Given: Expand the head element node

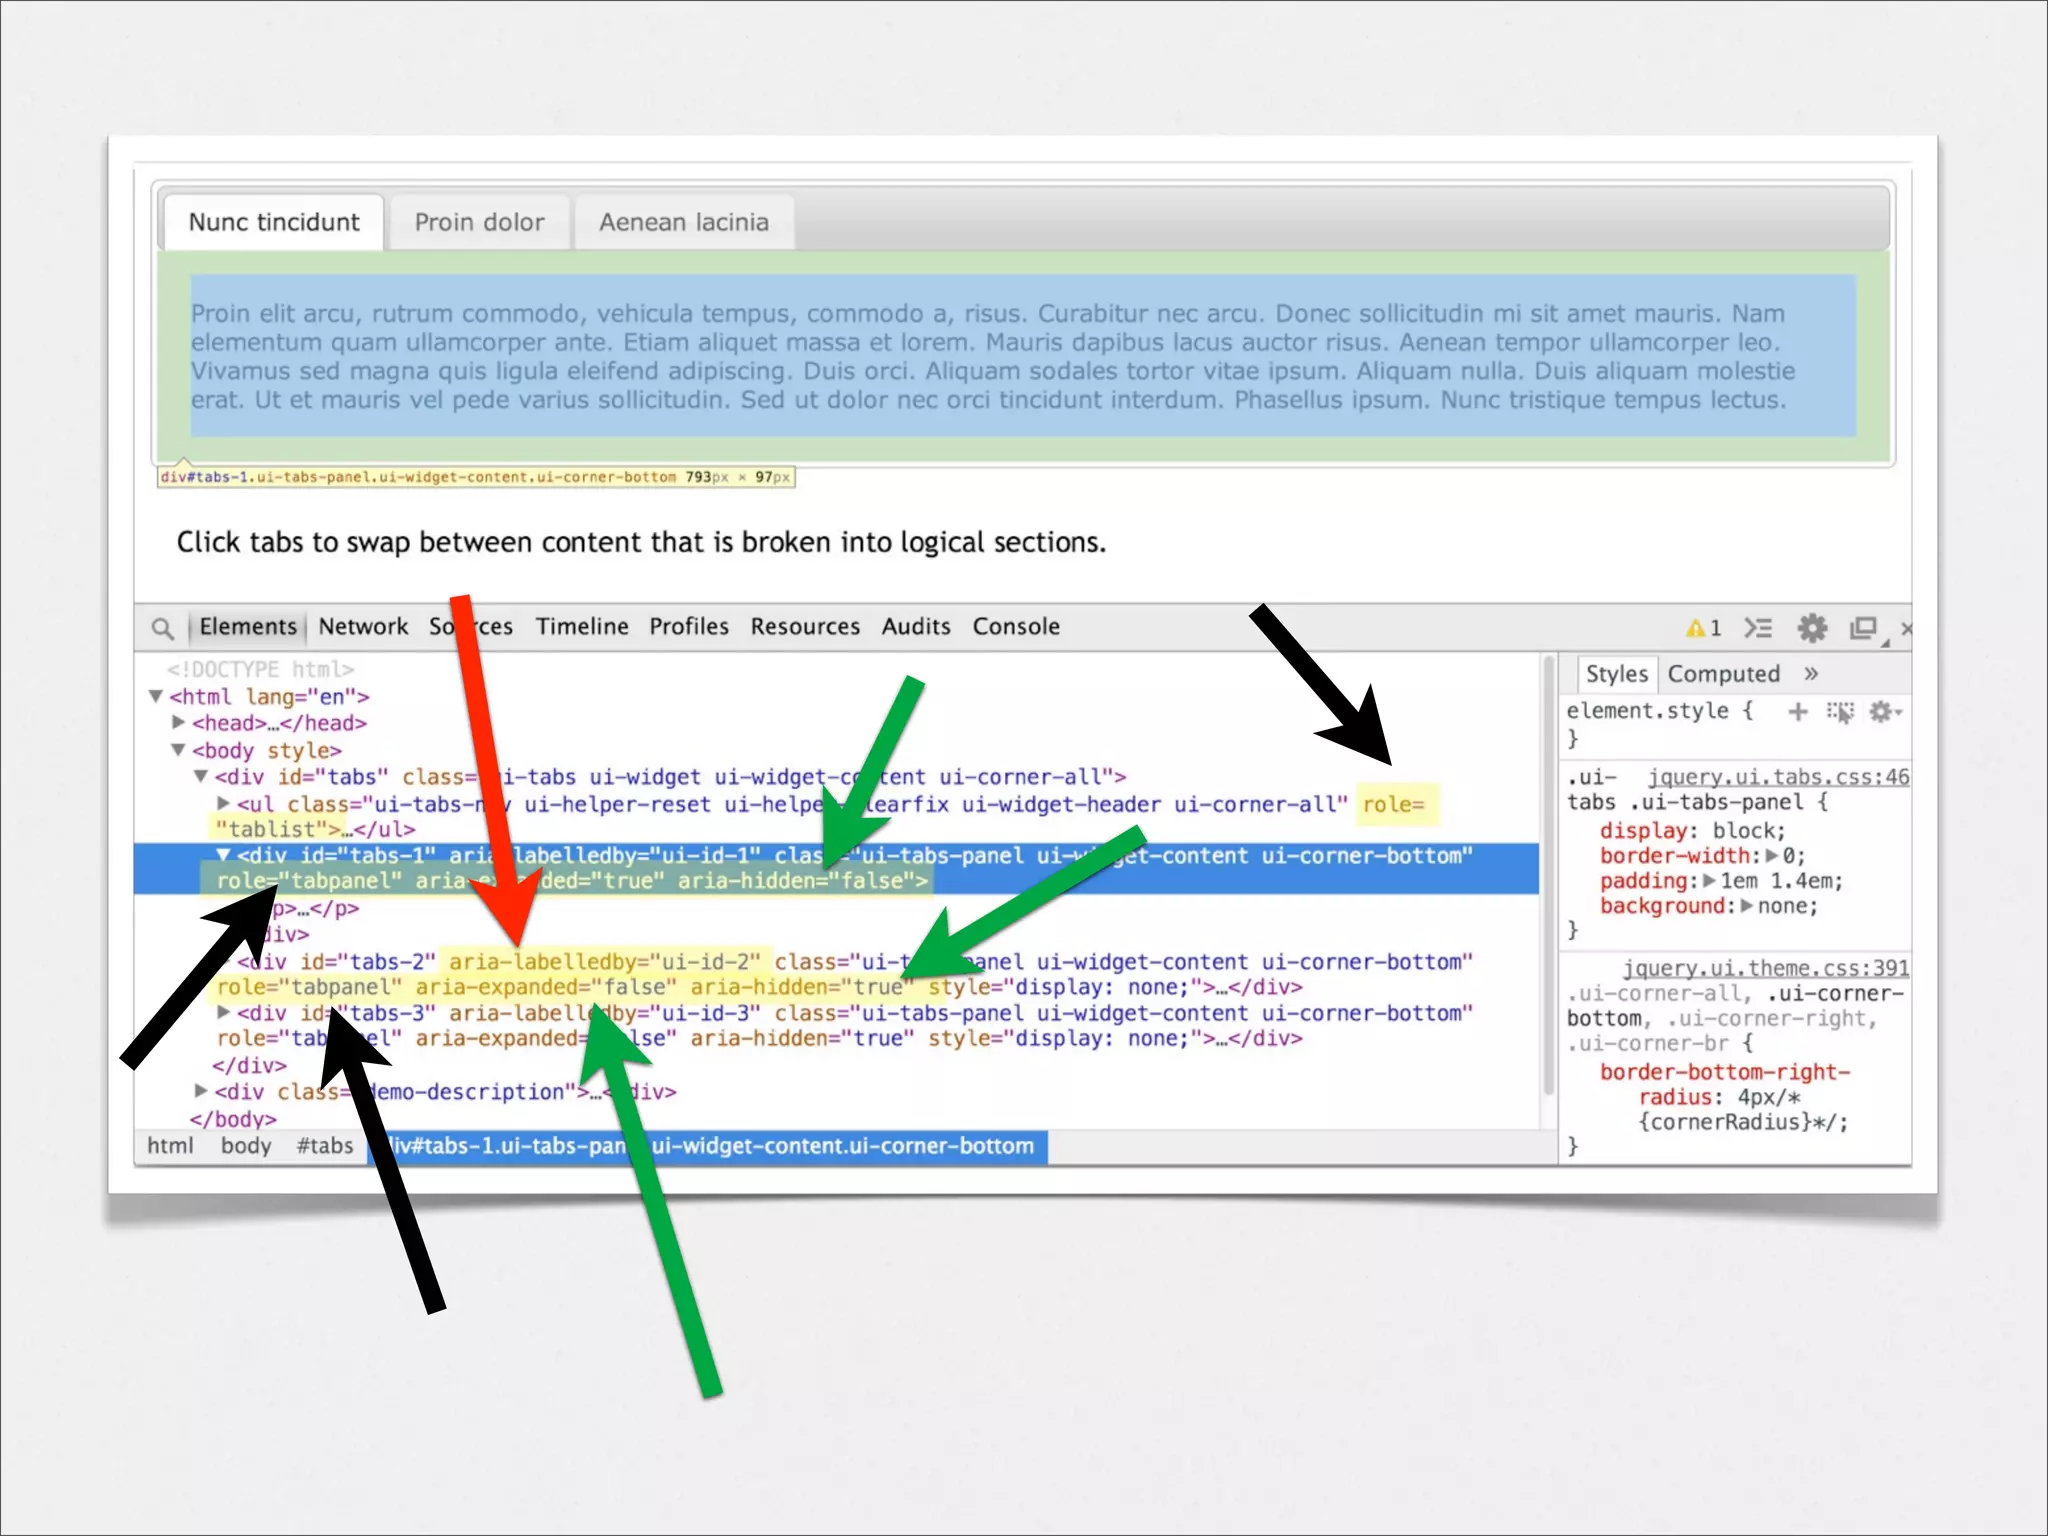Looking at the screenshot, I should [178, 722].
